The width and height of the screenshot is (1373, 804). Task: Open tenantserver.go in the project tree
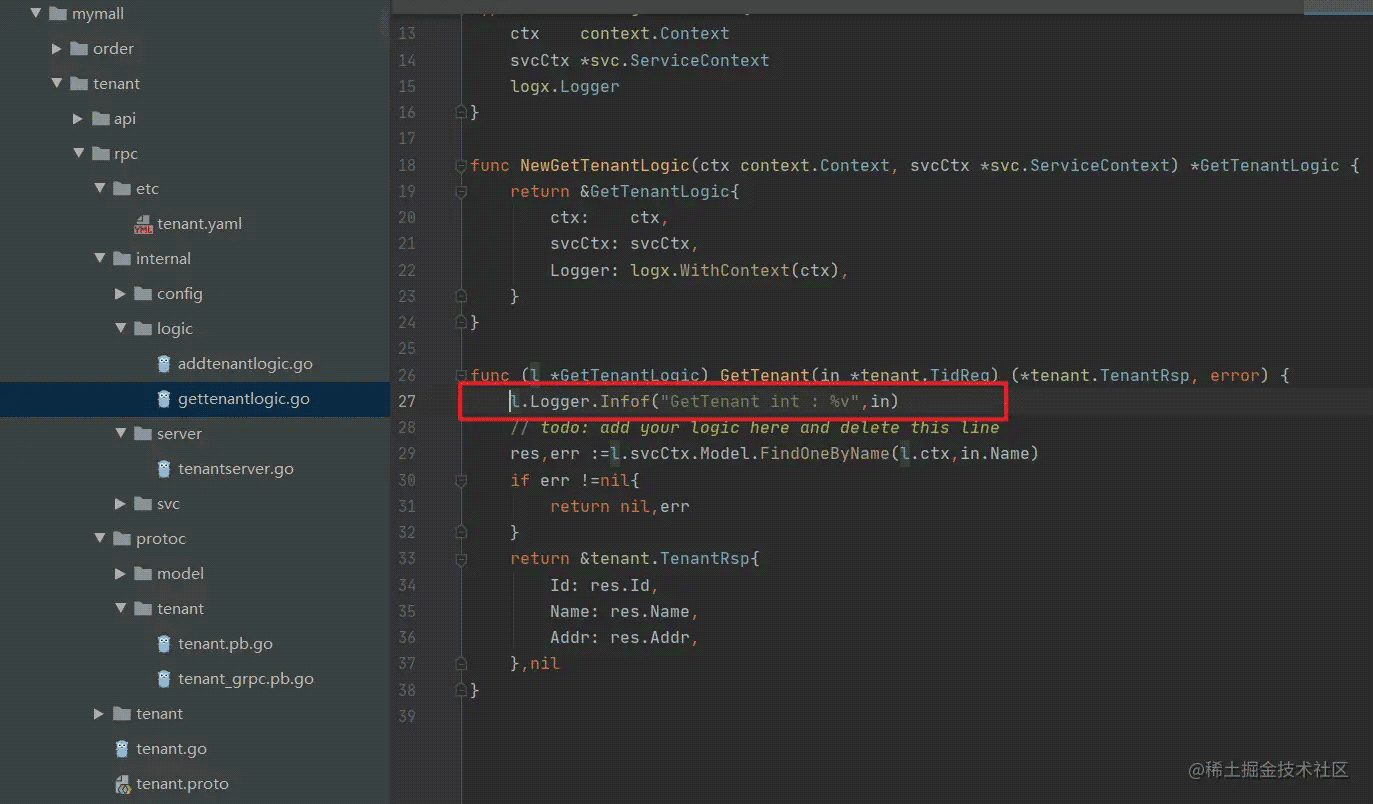[x=236, y=469]
